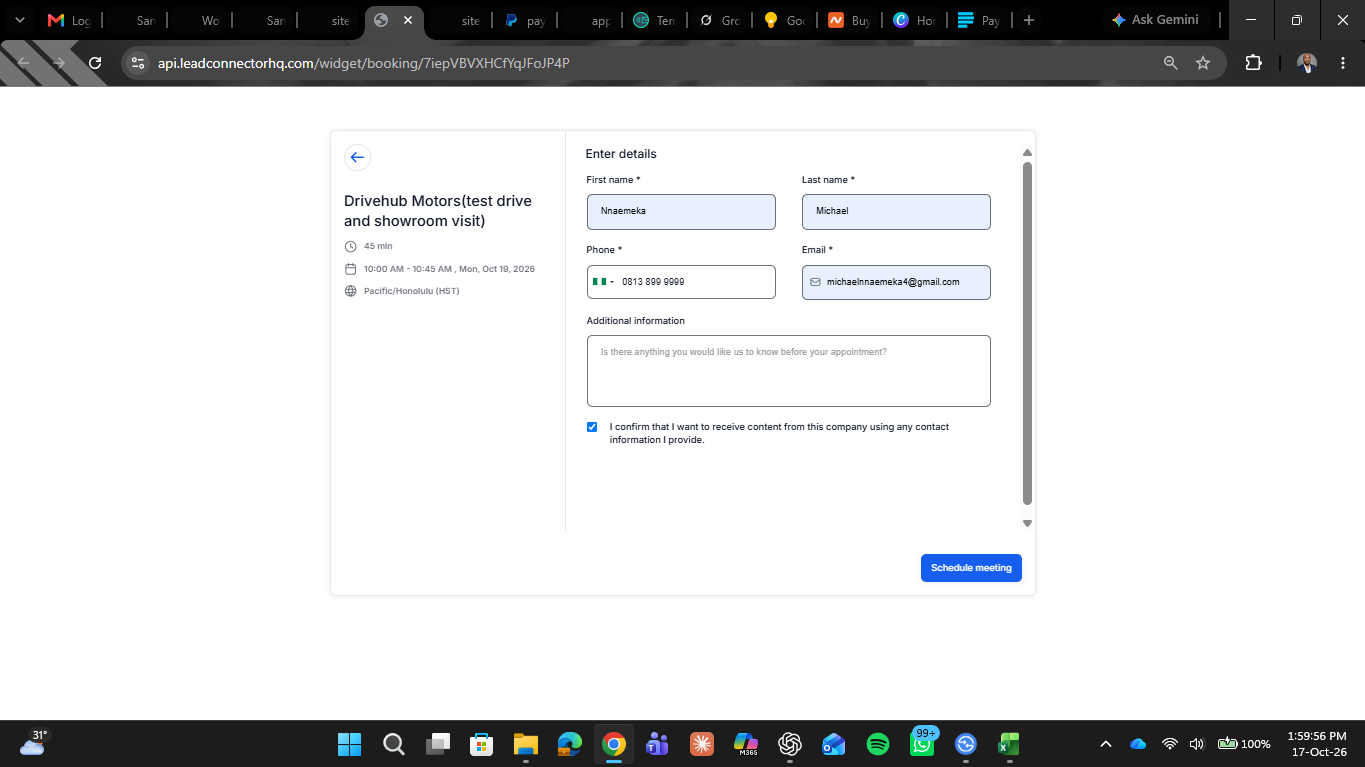Image resolution: width=1365 pixels, height=767 pixels.
Task: Switch to the Goo lightbulb tab
Action: click(x=784, y=20)
